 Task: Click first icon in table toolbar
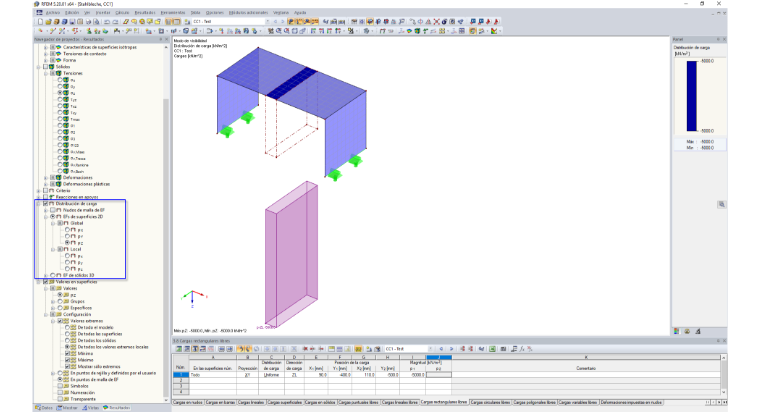(x=179, y=349)
